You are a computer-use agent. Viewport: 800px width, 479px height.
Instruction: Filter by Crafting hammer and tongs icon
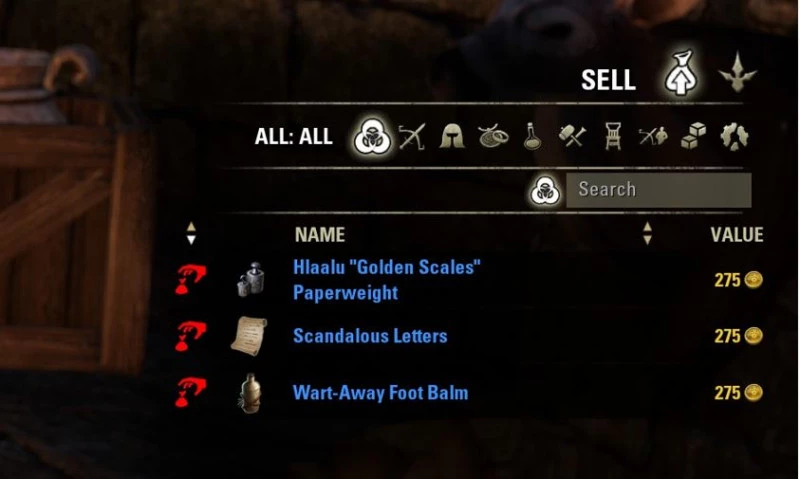pos(572,136)
